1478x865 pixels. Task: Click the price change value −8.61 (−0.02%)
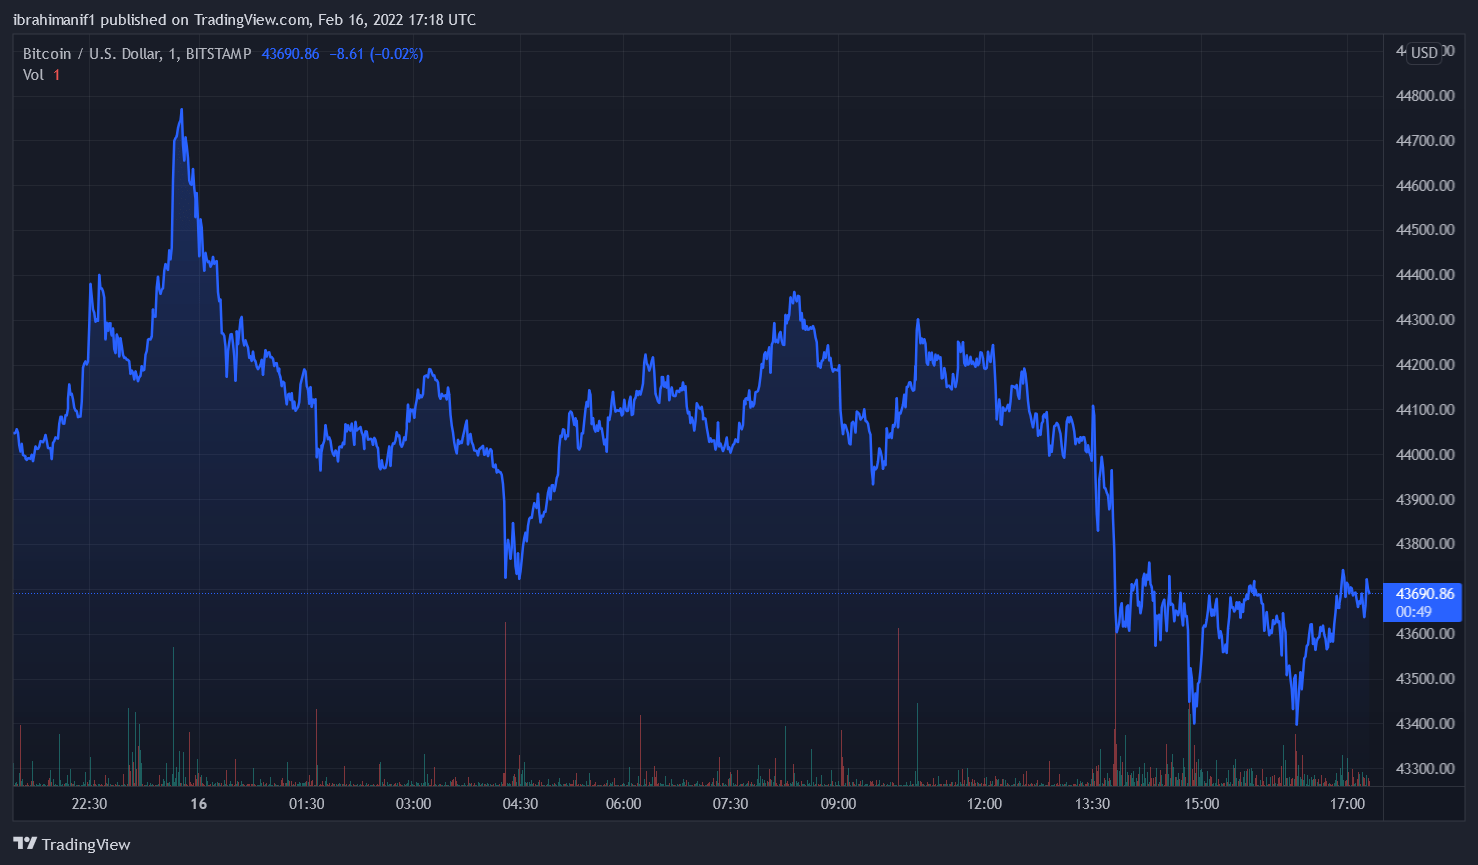point(376,54)
